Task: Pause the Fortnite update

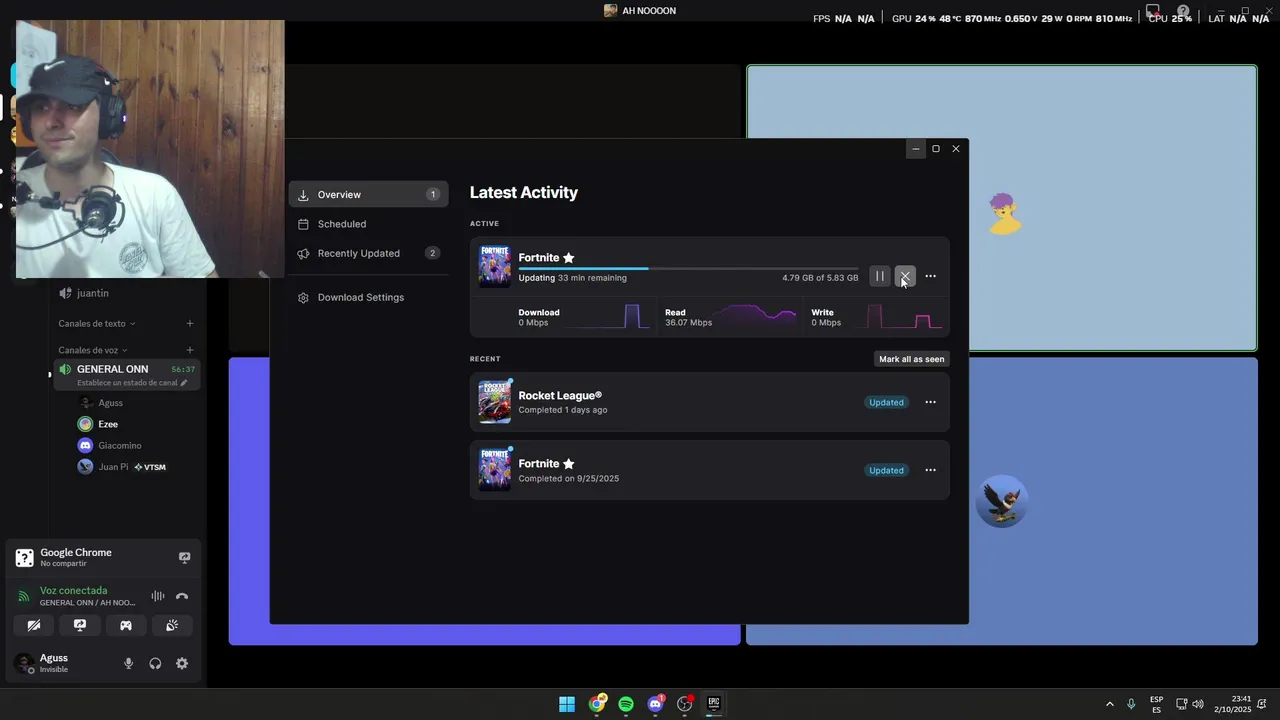Action: click(880, 277)
